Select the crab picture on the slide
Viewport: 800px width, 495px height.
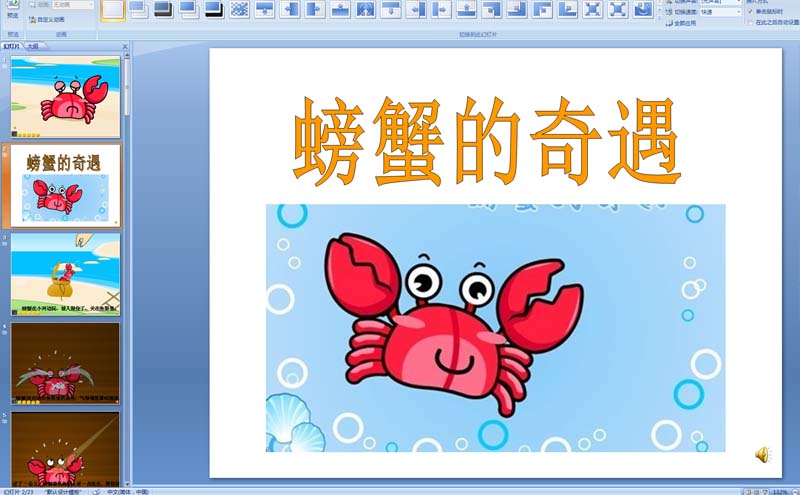click(495, 328)
